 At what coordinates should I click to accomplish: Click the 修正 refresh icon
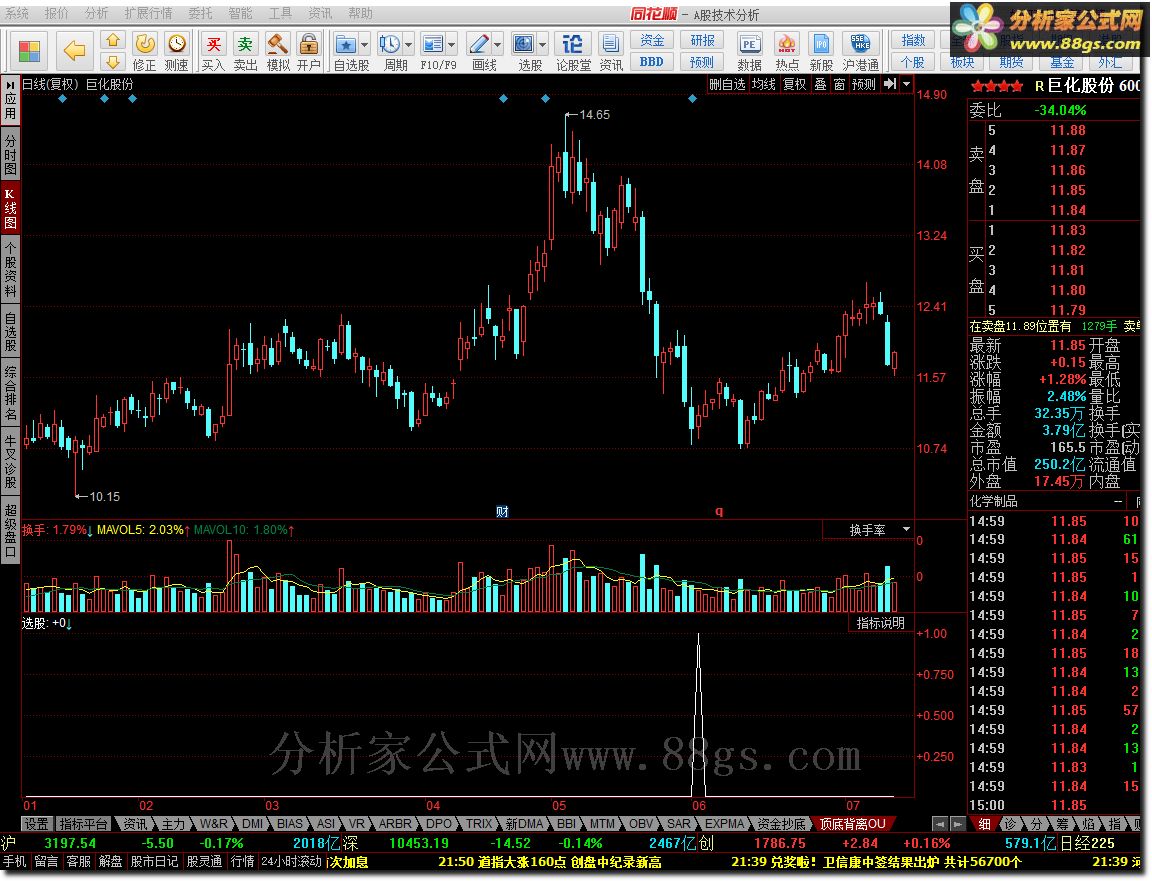pos(145,44)
